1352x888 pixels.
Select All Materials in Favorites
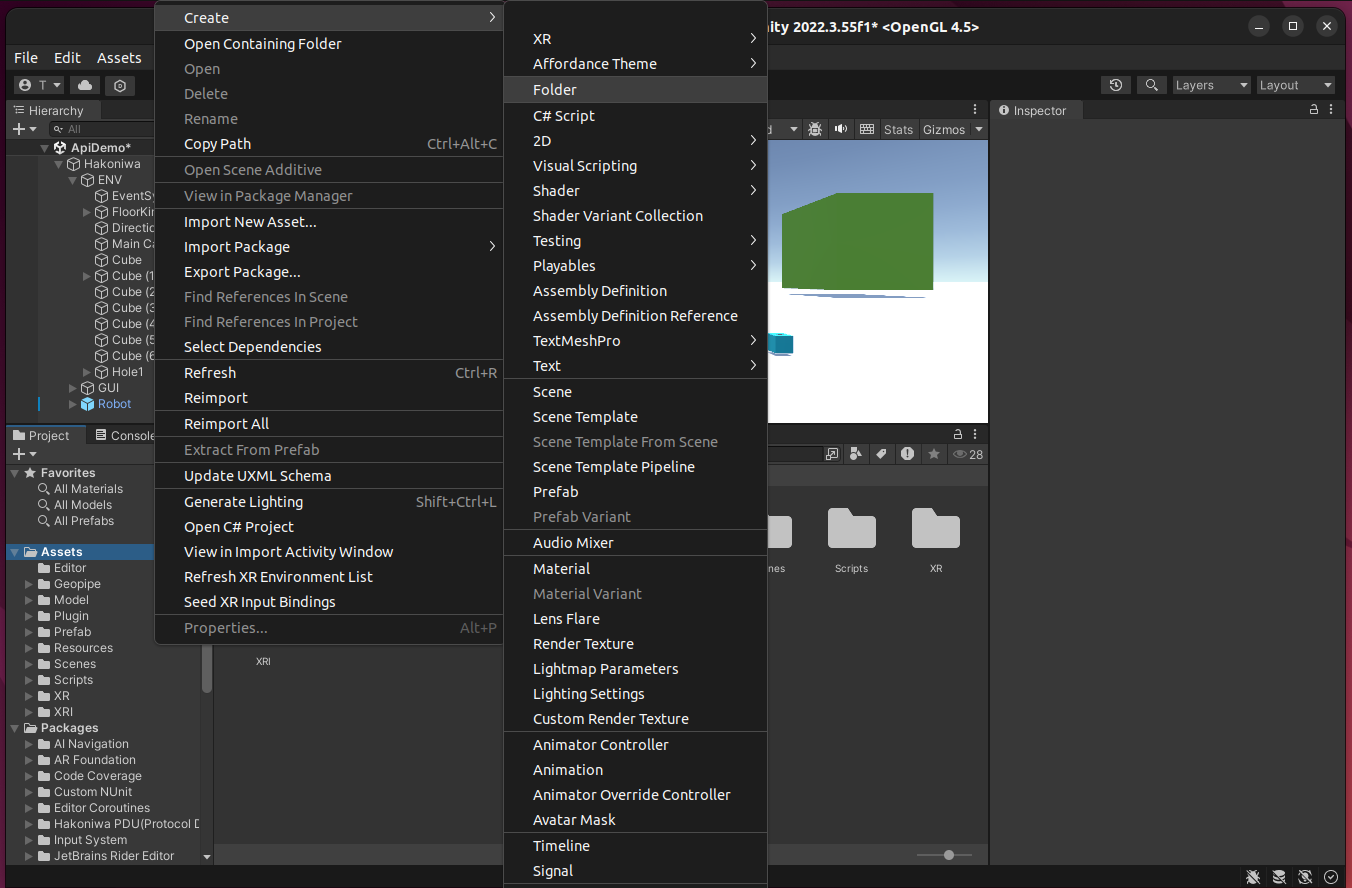[x=88, y=489]
